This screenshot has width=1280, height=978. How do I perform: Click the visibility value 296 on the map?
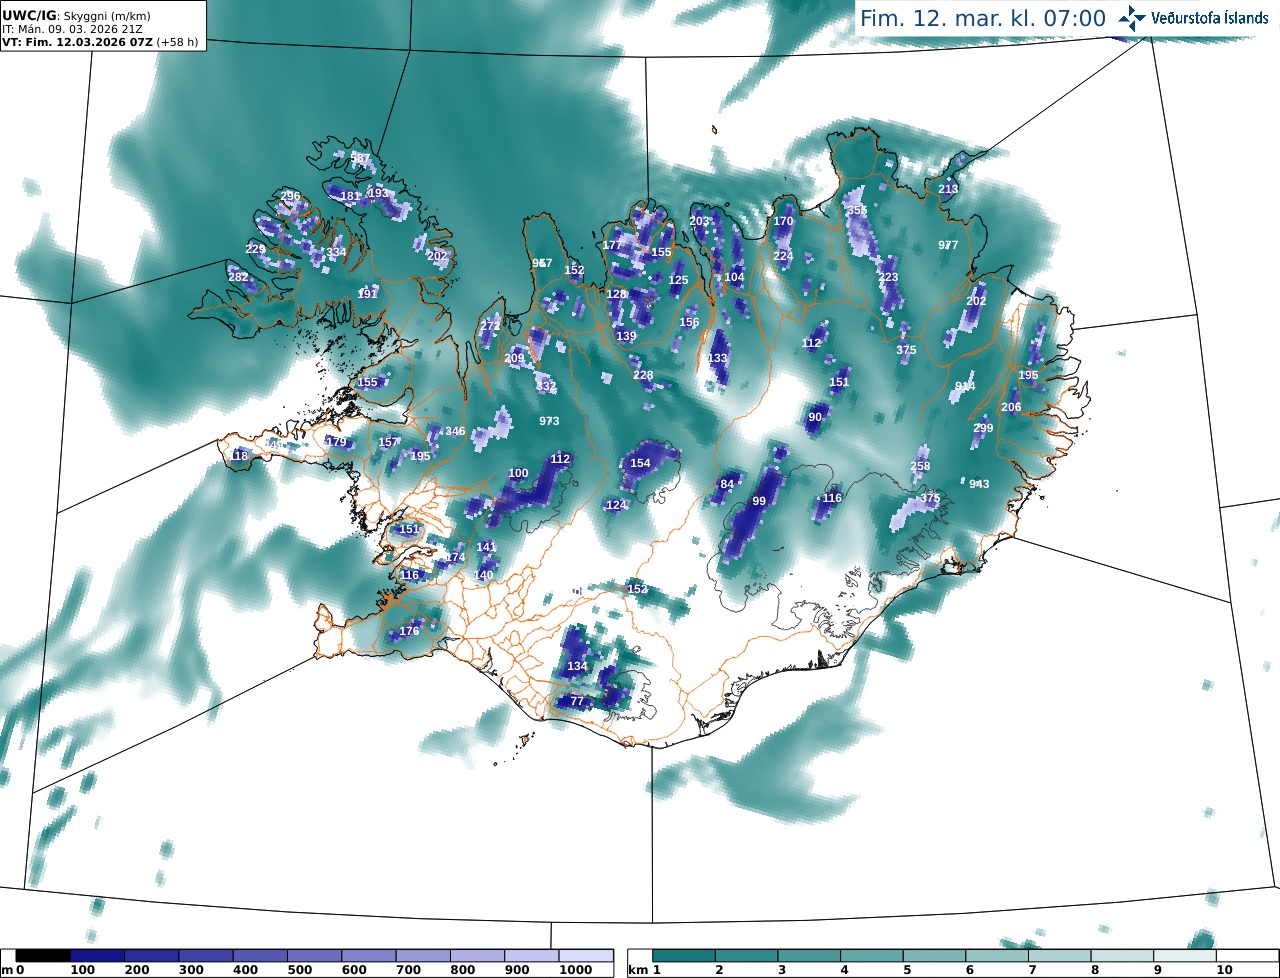pyautogui.click(x=290, y=197)
